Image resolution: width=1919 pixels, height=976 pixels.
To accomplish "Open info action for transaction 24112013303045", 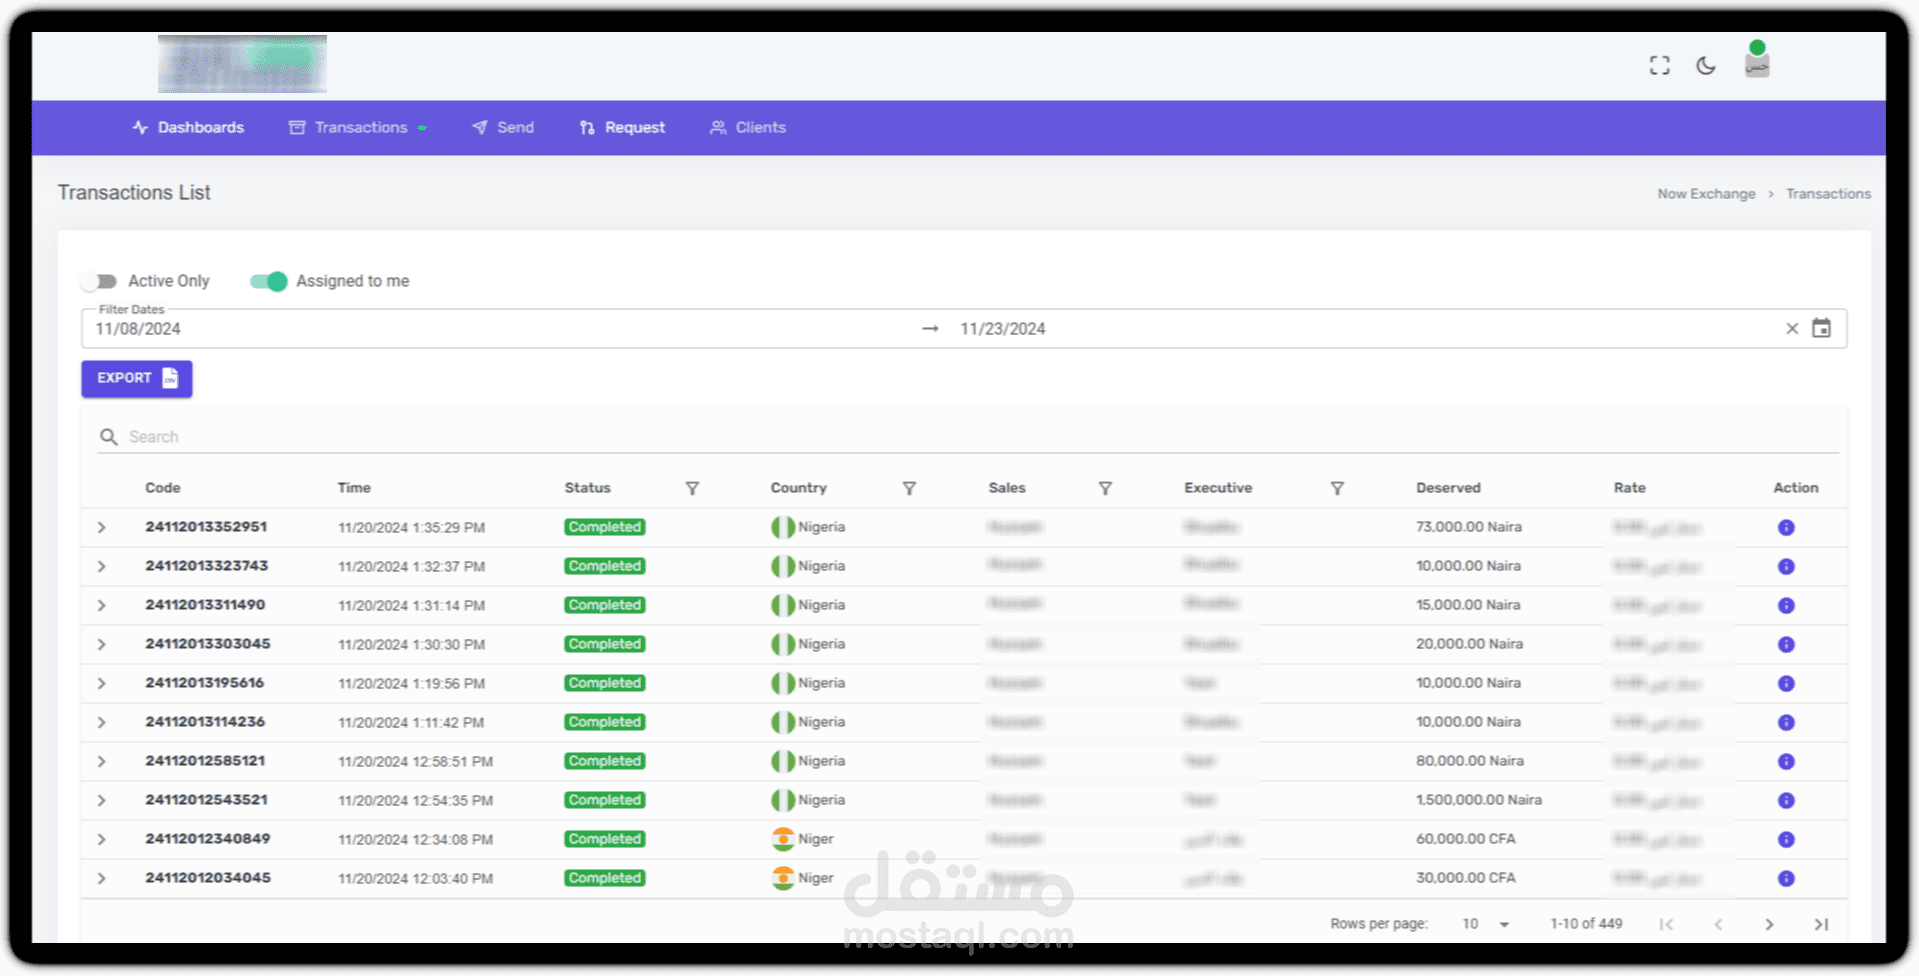I will click(1786, 644).
